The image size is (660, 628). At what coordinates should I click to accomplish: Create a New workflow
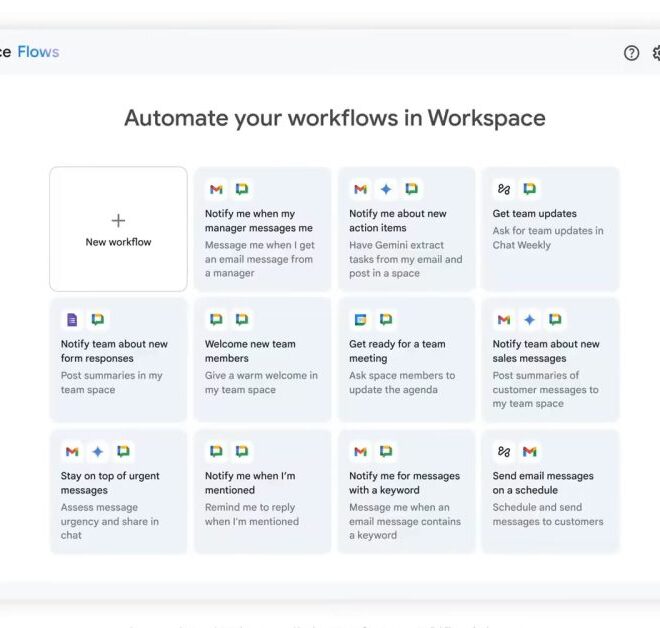[118, 229]
